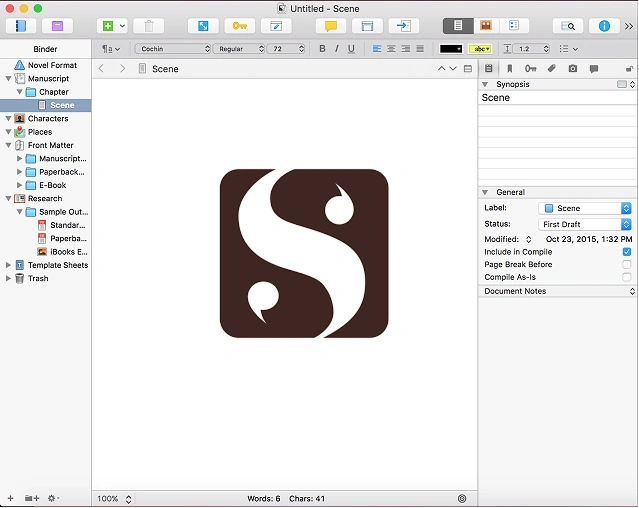Image resolution: width=639 pixels, height=508 pixels.
Task: Toggle the Binder sidebar button
Action: point(21,26)
